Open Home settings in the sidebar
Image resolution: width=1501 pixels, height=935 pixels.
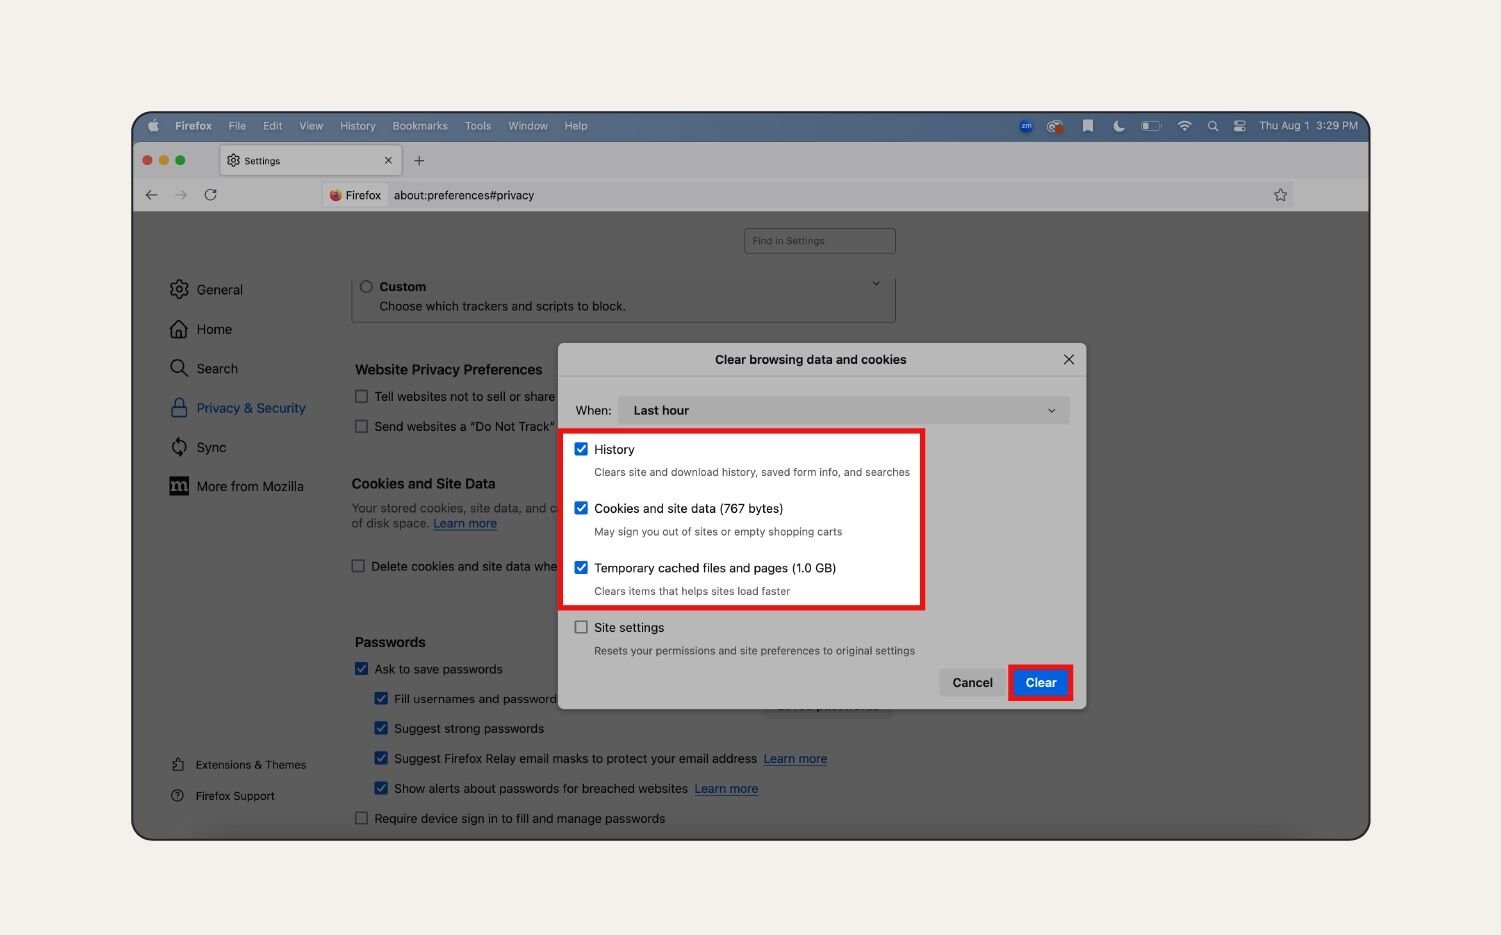point(201,329)
